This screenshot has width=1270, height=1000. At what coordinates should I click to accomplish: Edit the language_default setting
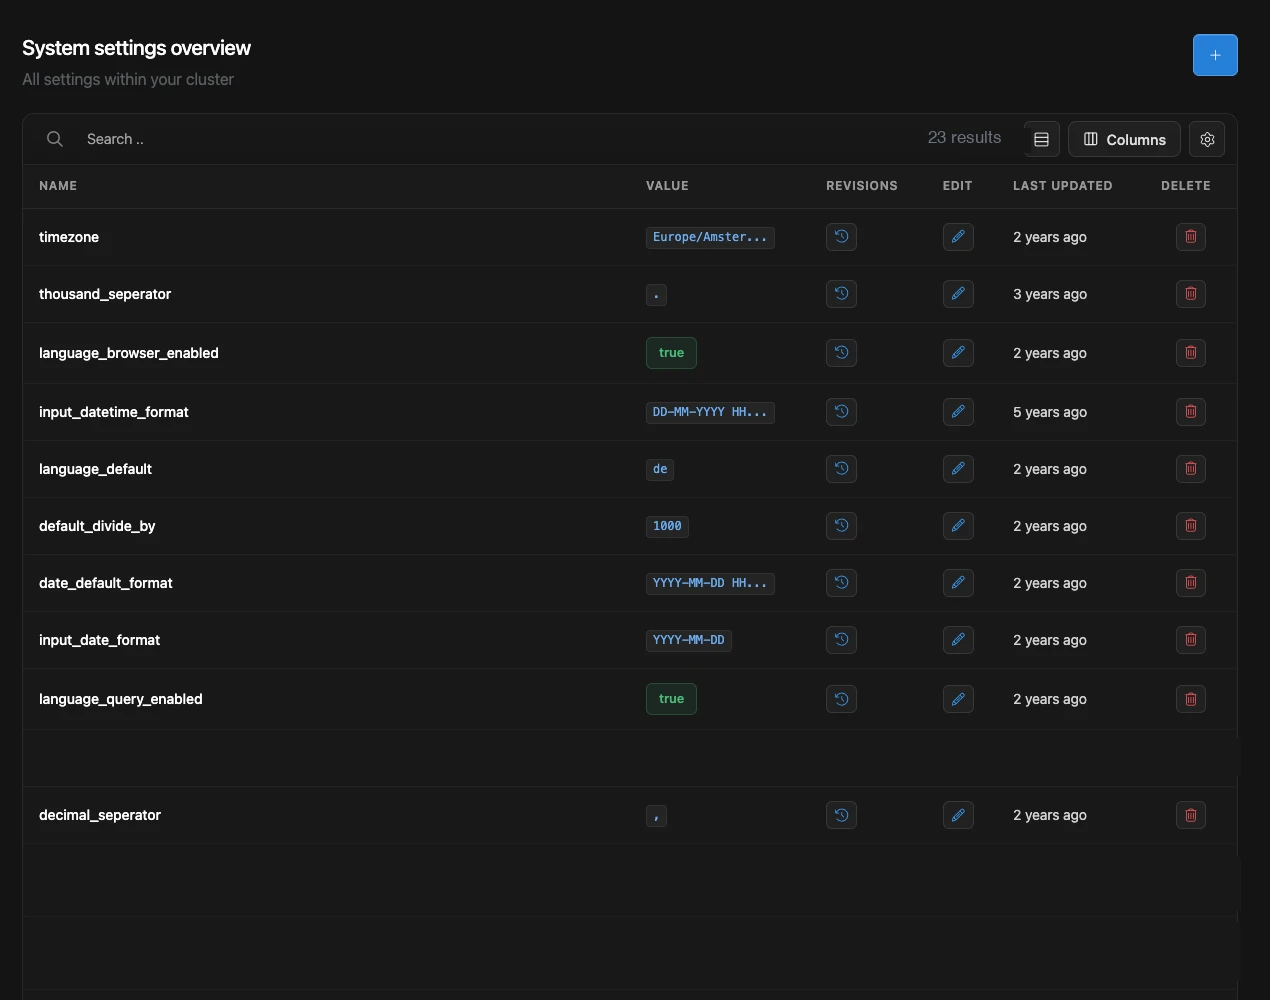(x=958, y=469)
